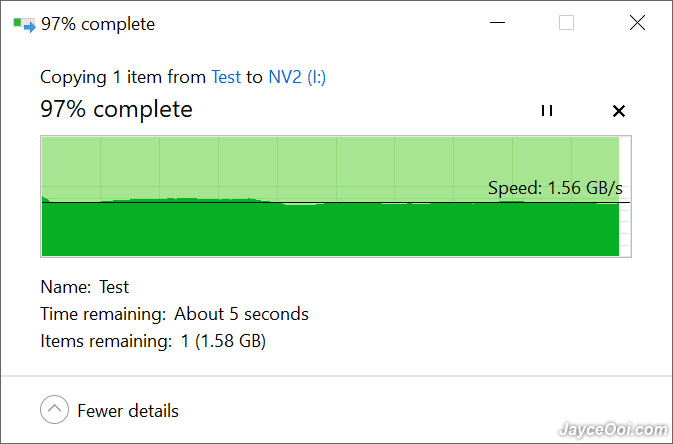Image resolution: width=673 pixels, height=444 pixels.
Task: Click the 97% complete window title
Action: coord(98,24)
